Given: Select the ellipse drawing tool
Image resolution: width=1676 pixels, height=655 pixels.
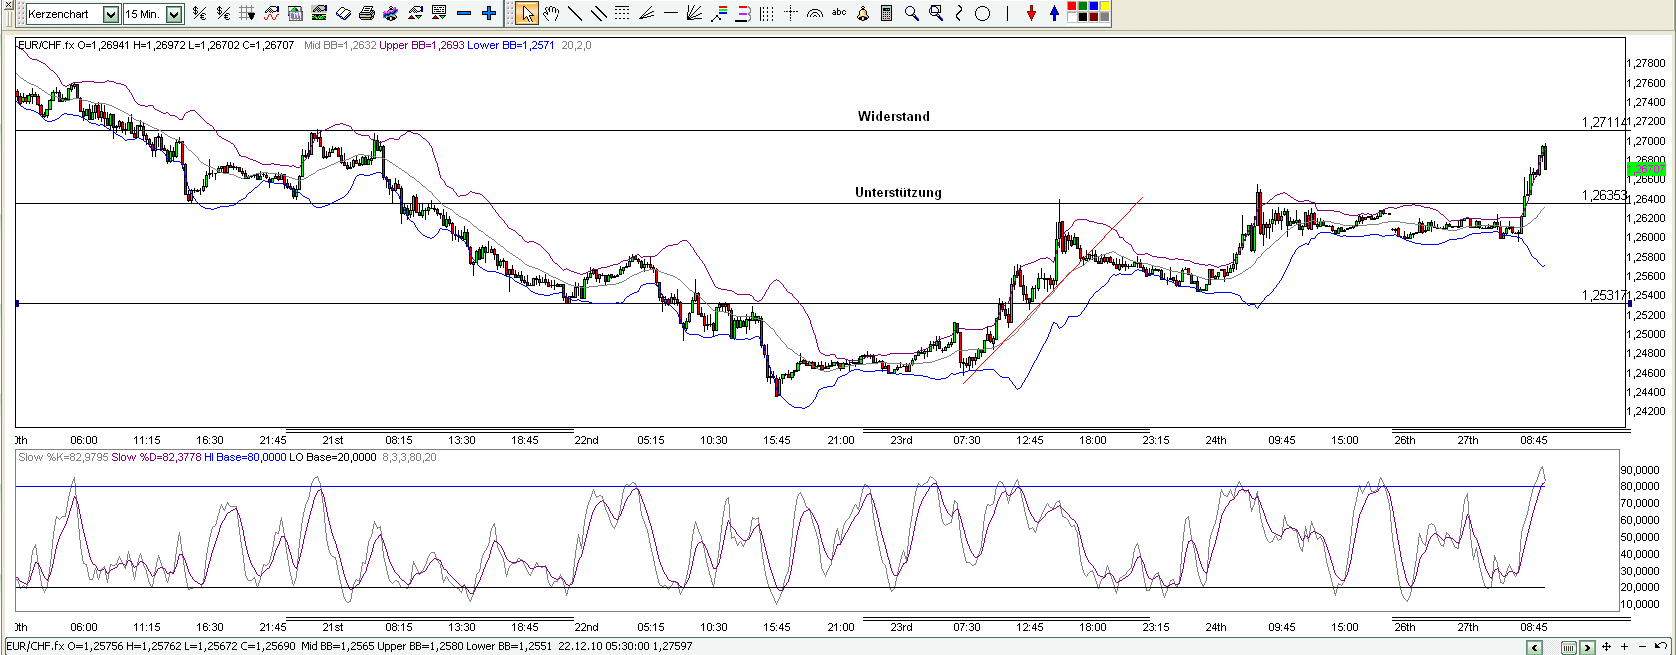Looking at the screenshot, I should tap(983, 14).
